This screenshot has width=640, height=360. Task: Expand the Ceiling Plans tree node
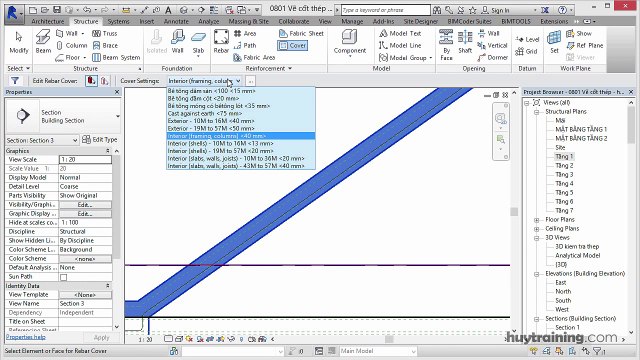(x=537, y=229)
